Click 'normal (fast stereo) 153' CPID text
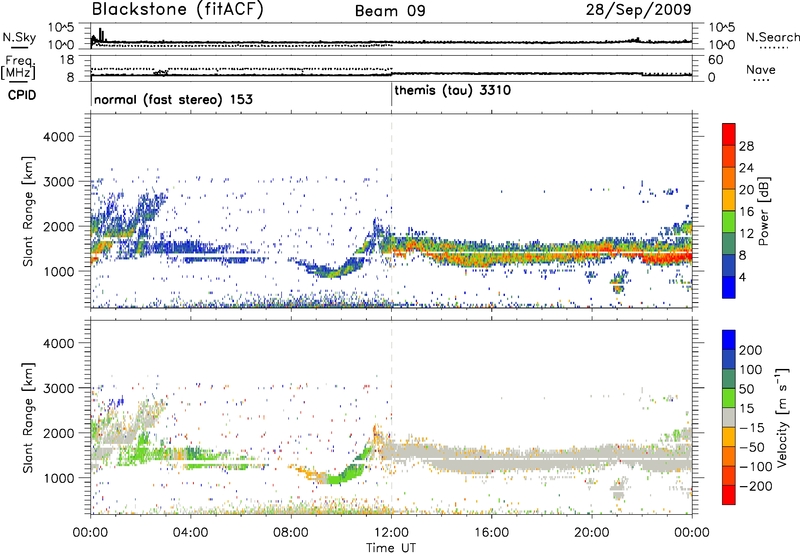 tap(173, 99)
